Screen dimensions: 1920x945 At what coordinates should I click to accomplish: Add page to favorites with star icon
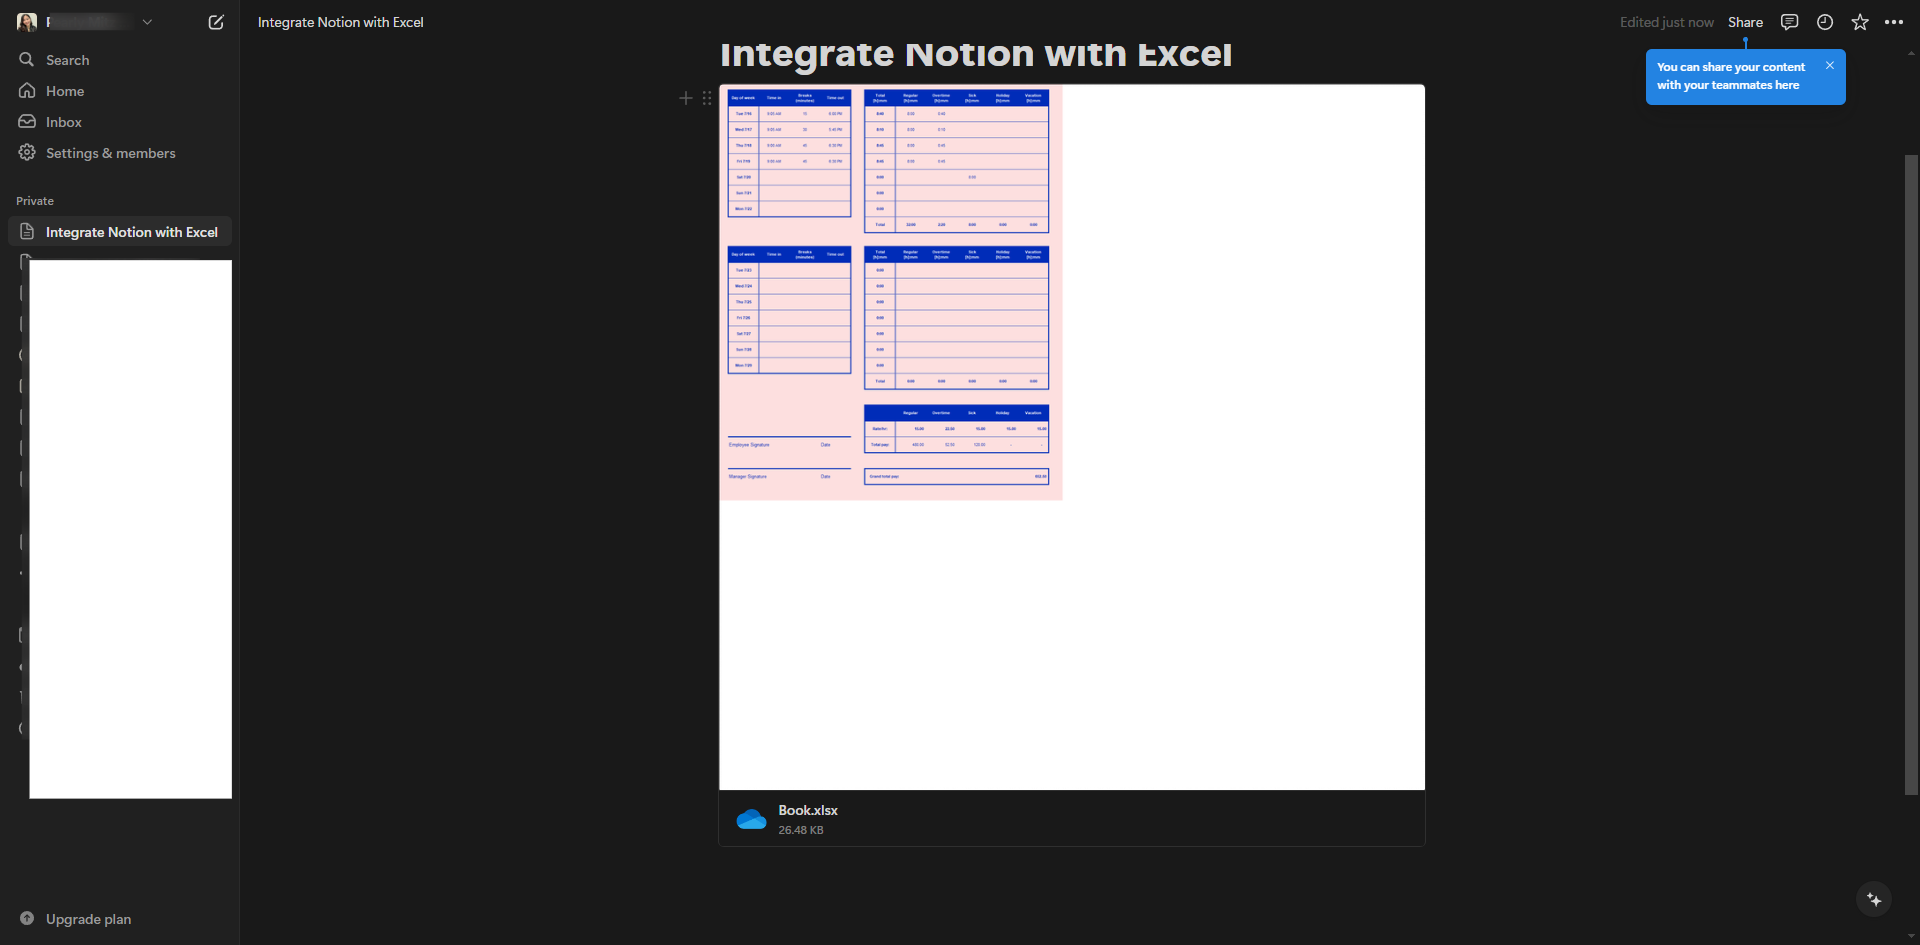pyautogui.click(x=1860, y=22)
